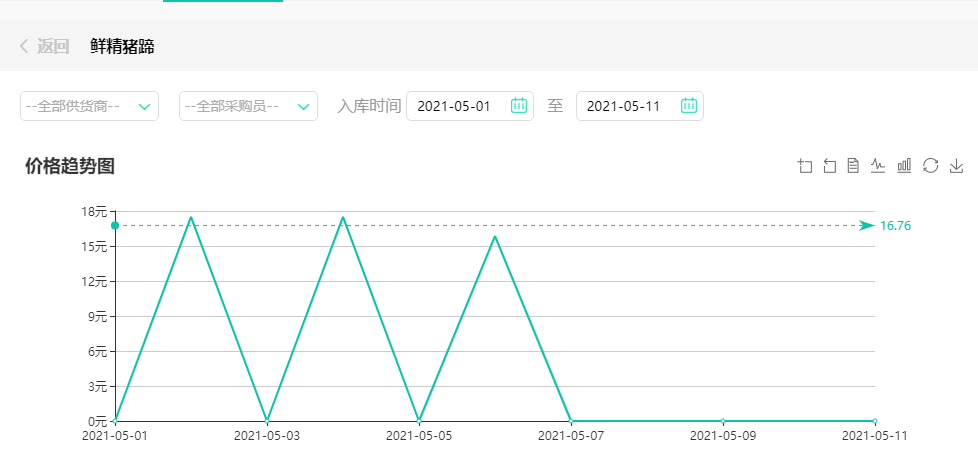
Task: Open calendar for end date 2021-05-11
Action: pyautogui.click(x=688, y=106)
